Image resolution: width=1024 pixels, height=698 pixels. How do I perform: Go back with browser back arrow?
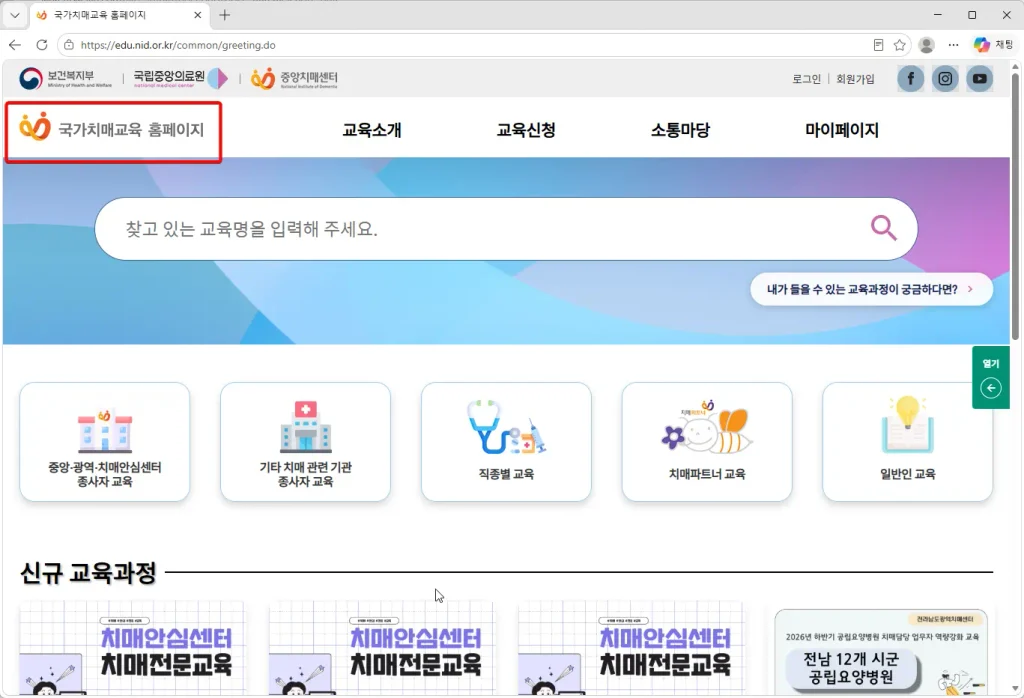point(15,45)
